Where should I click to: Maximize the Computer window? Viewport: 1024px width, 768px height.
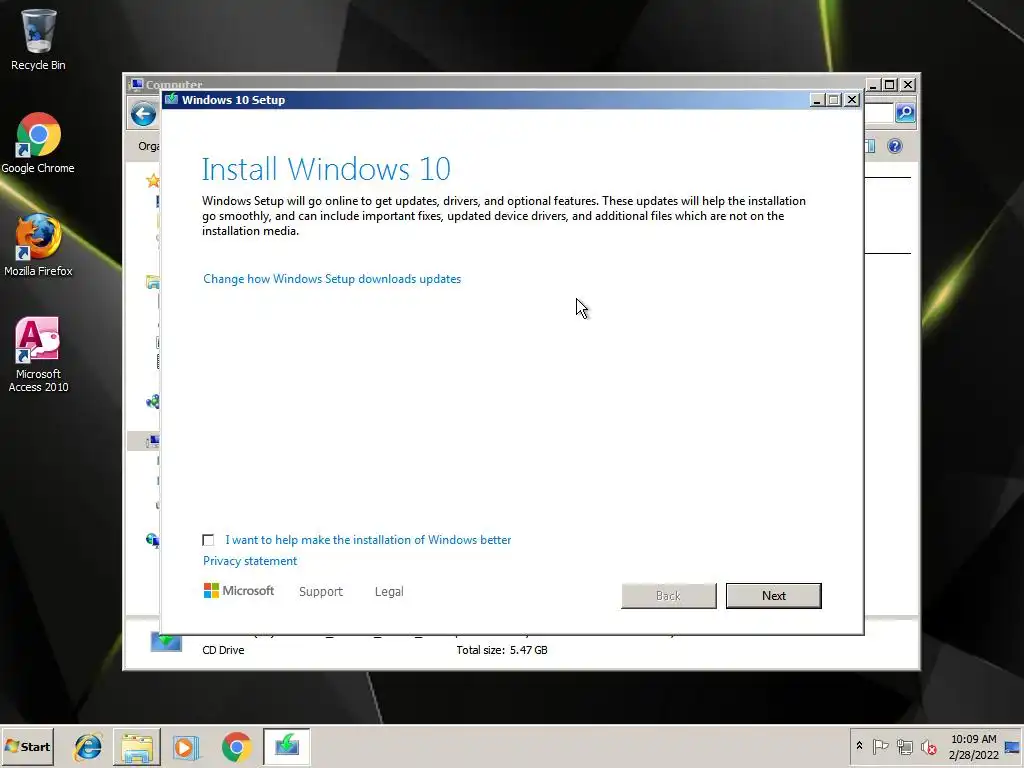click(889, 85)
